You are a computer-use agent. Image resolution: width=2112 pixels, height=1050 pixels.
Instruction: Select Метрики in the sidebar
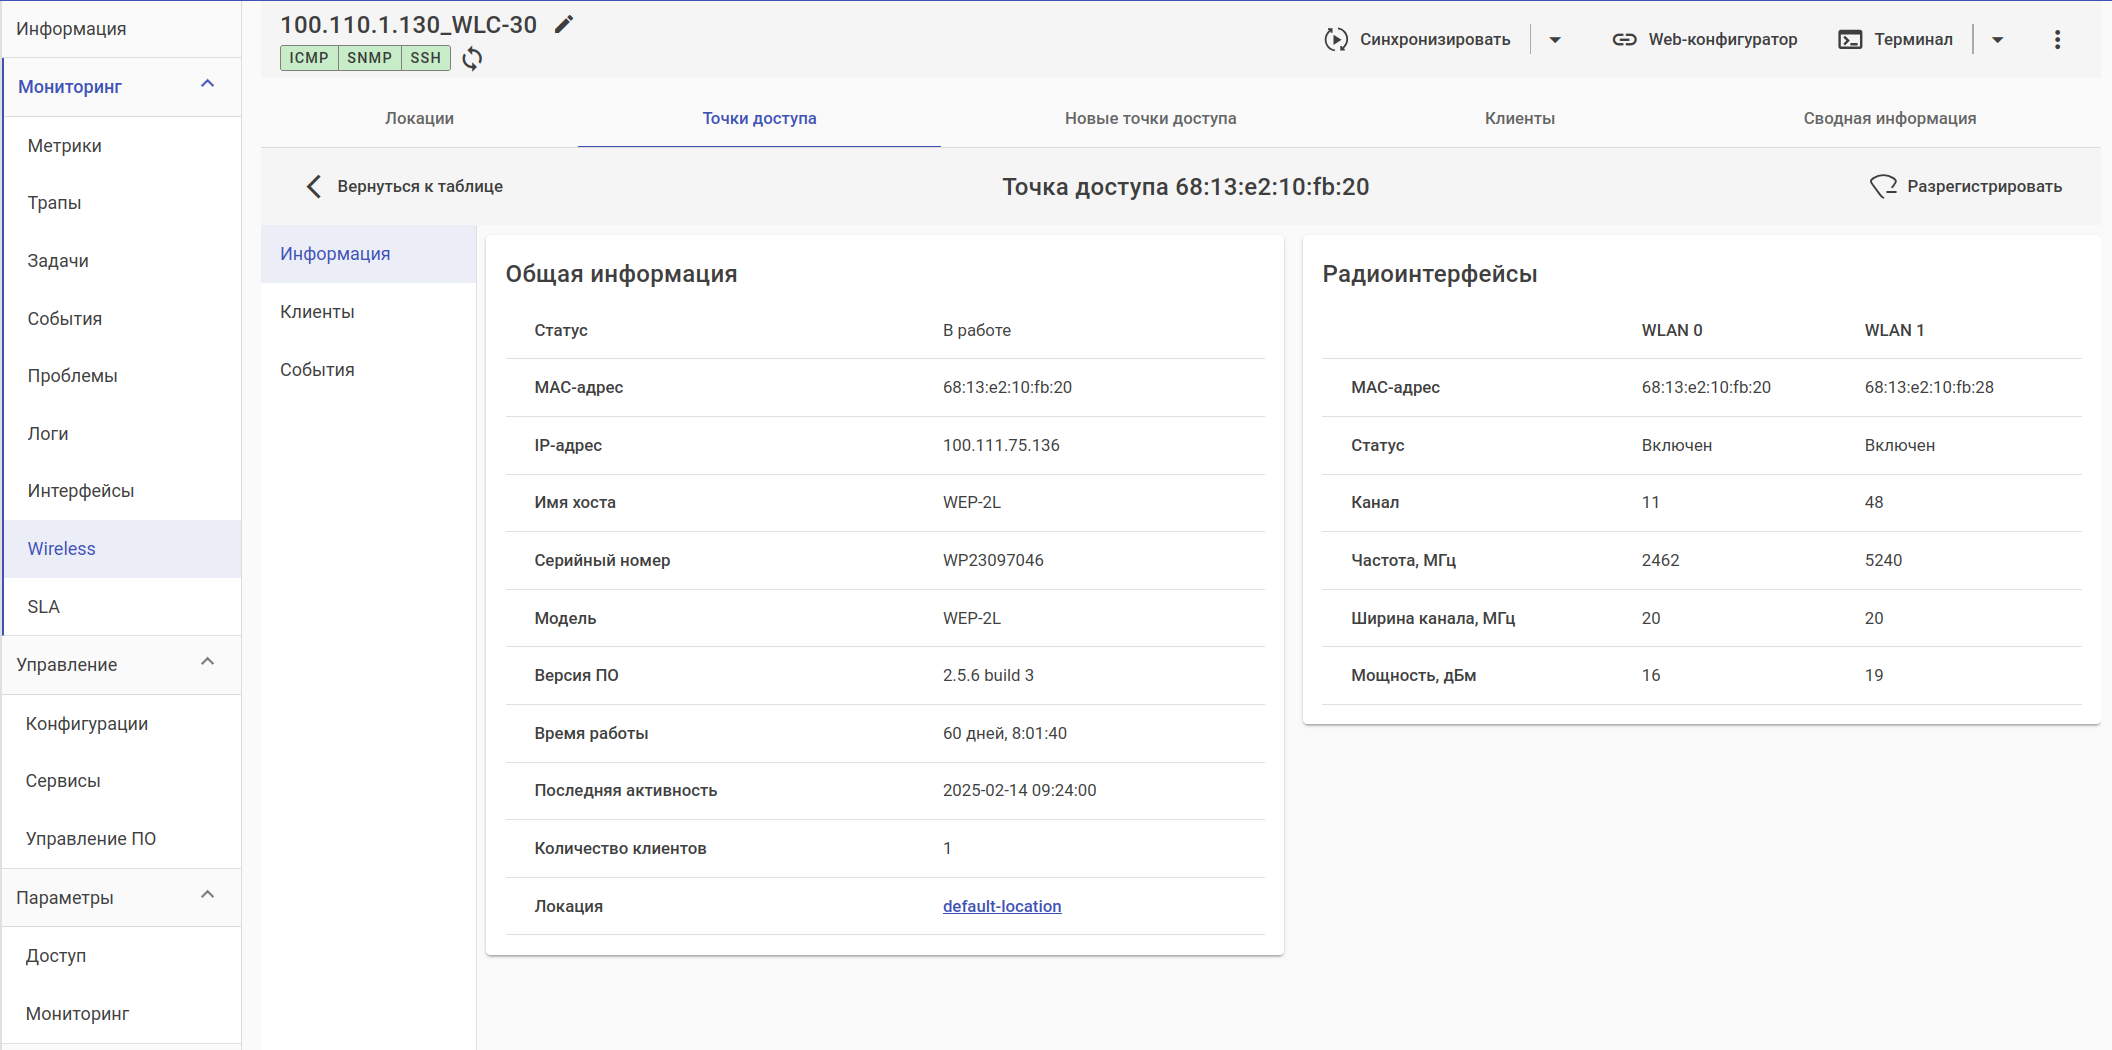65,146
